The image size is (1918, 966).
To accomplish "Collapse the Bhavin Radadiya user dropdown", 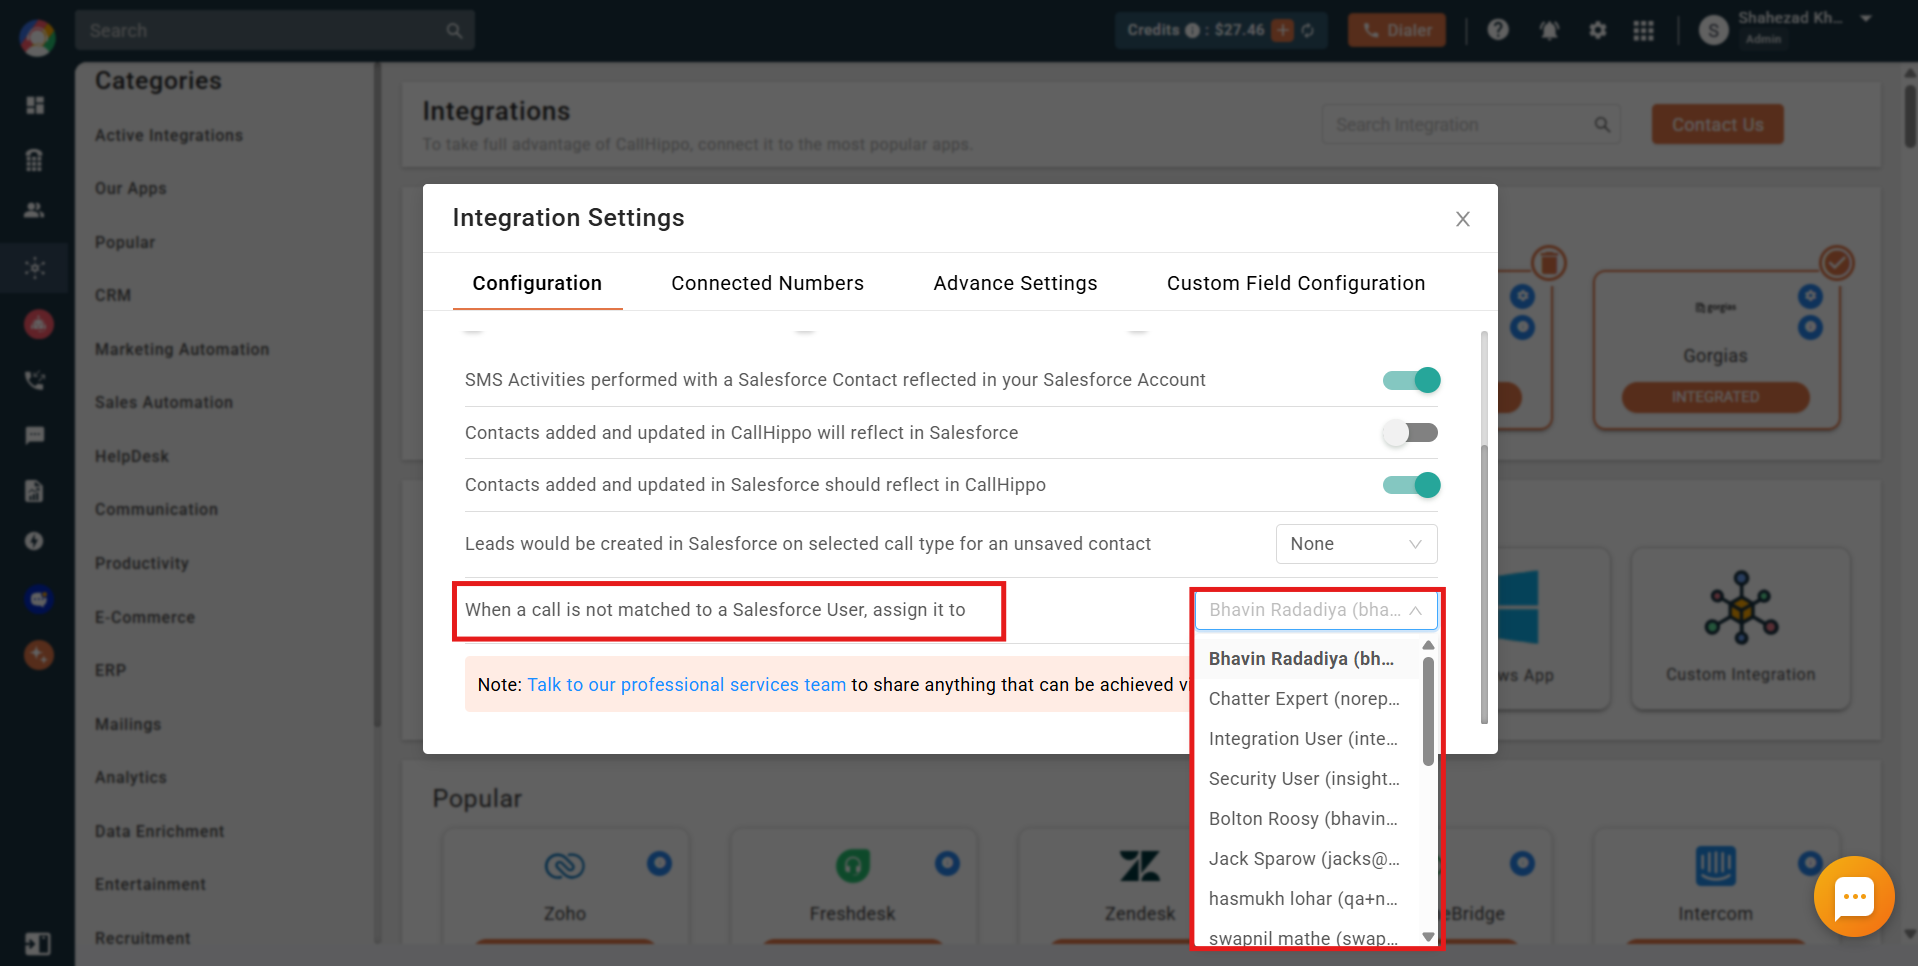I will pos(1316,610).
